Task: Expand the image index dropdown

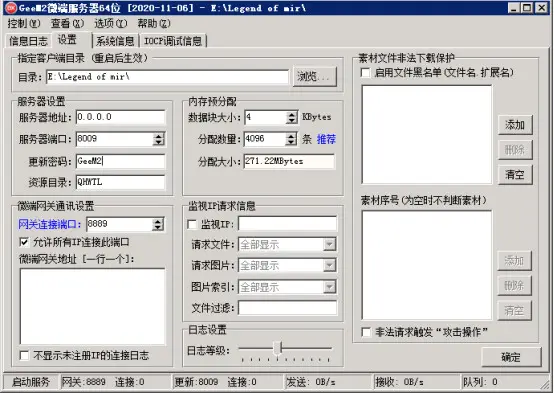Action: pos(329,287)
